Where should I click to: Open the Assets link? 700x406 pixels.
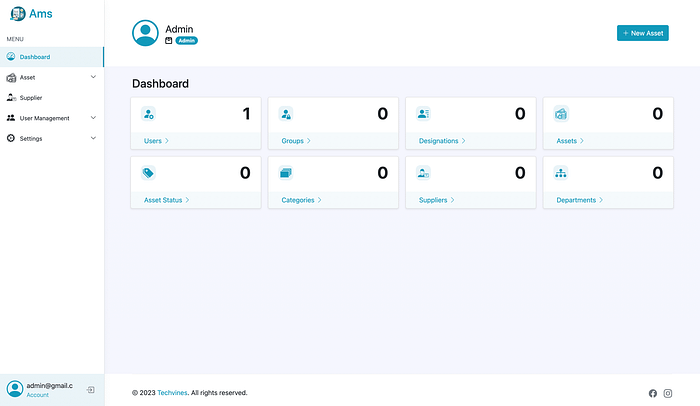click(x=570, y=141)
